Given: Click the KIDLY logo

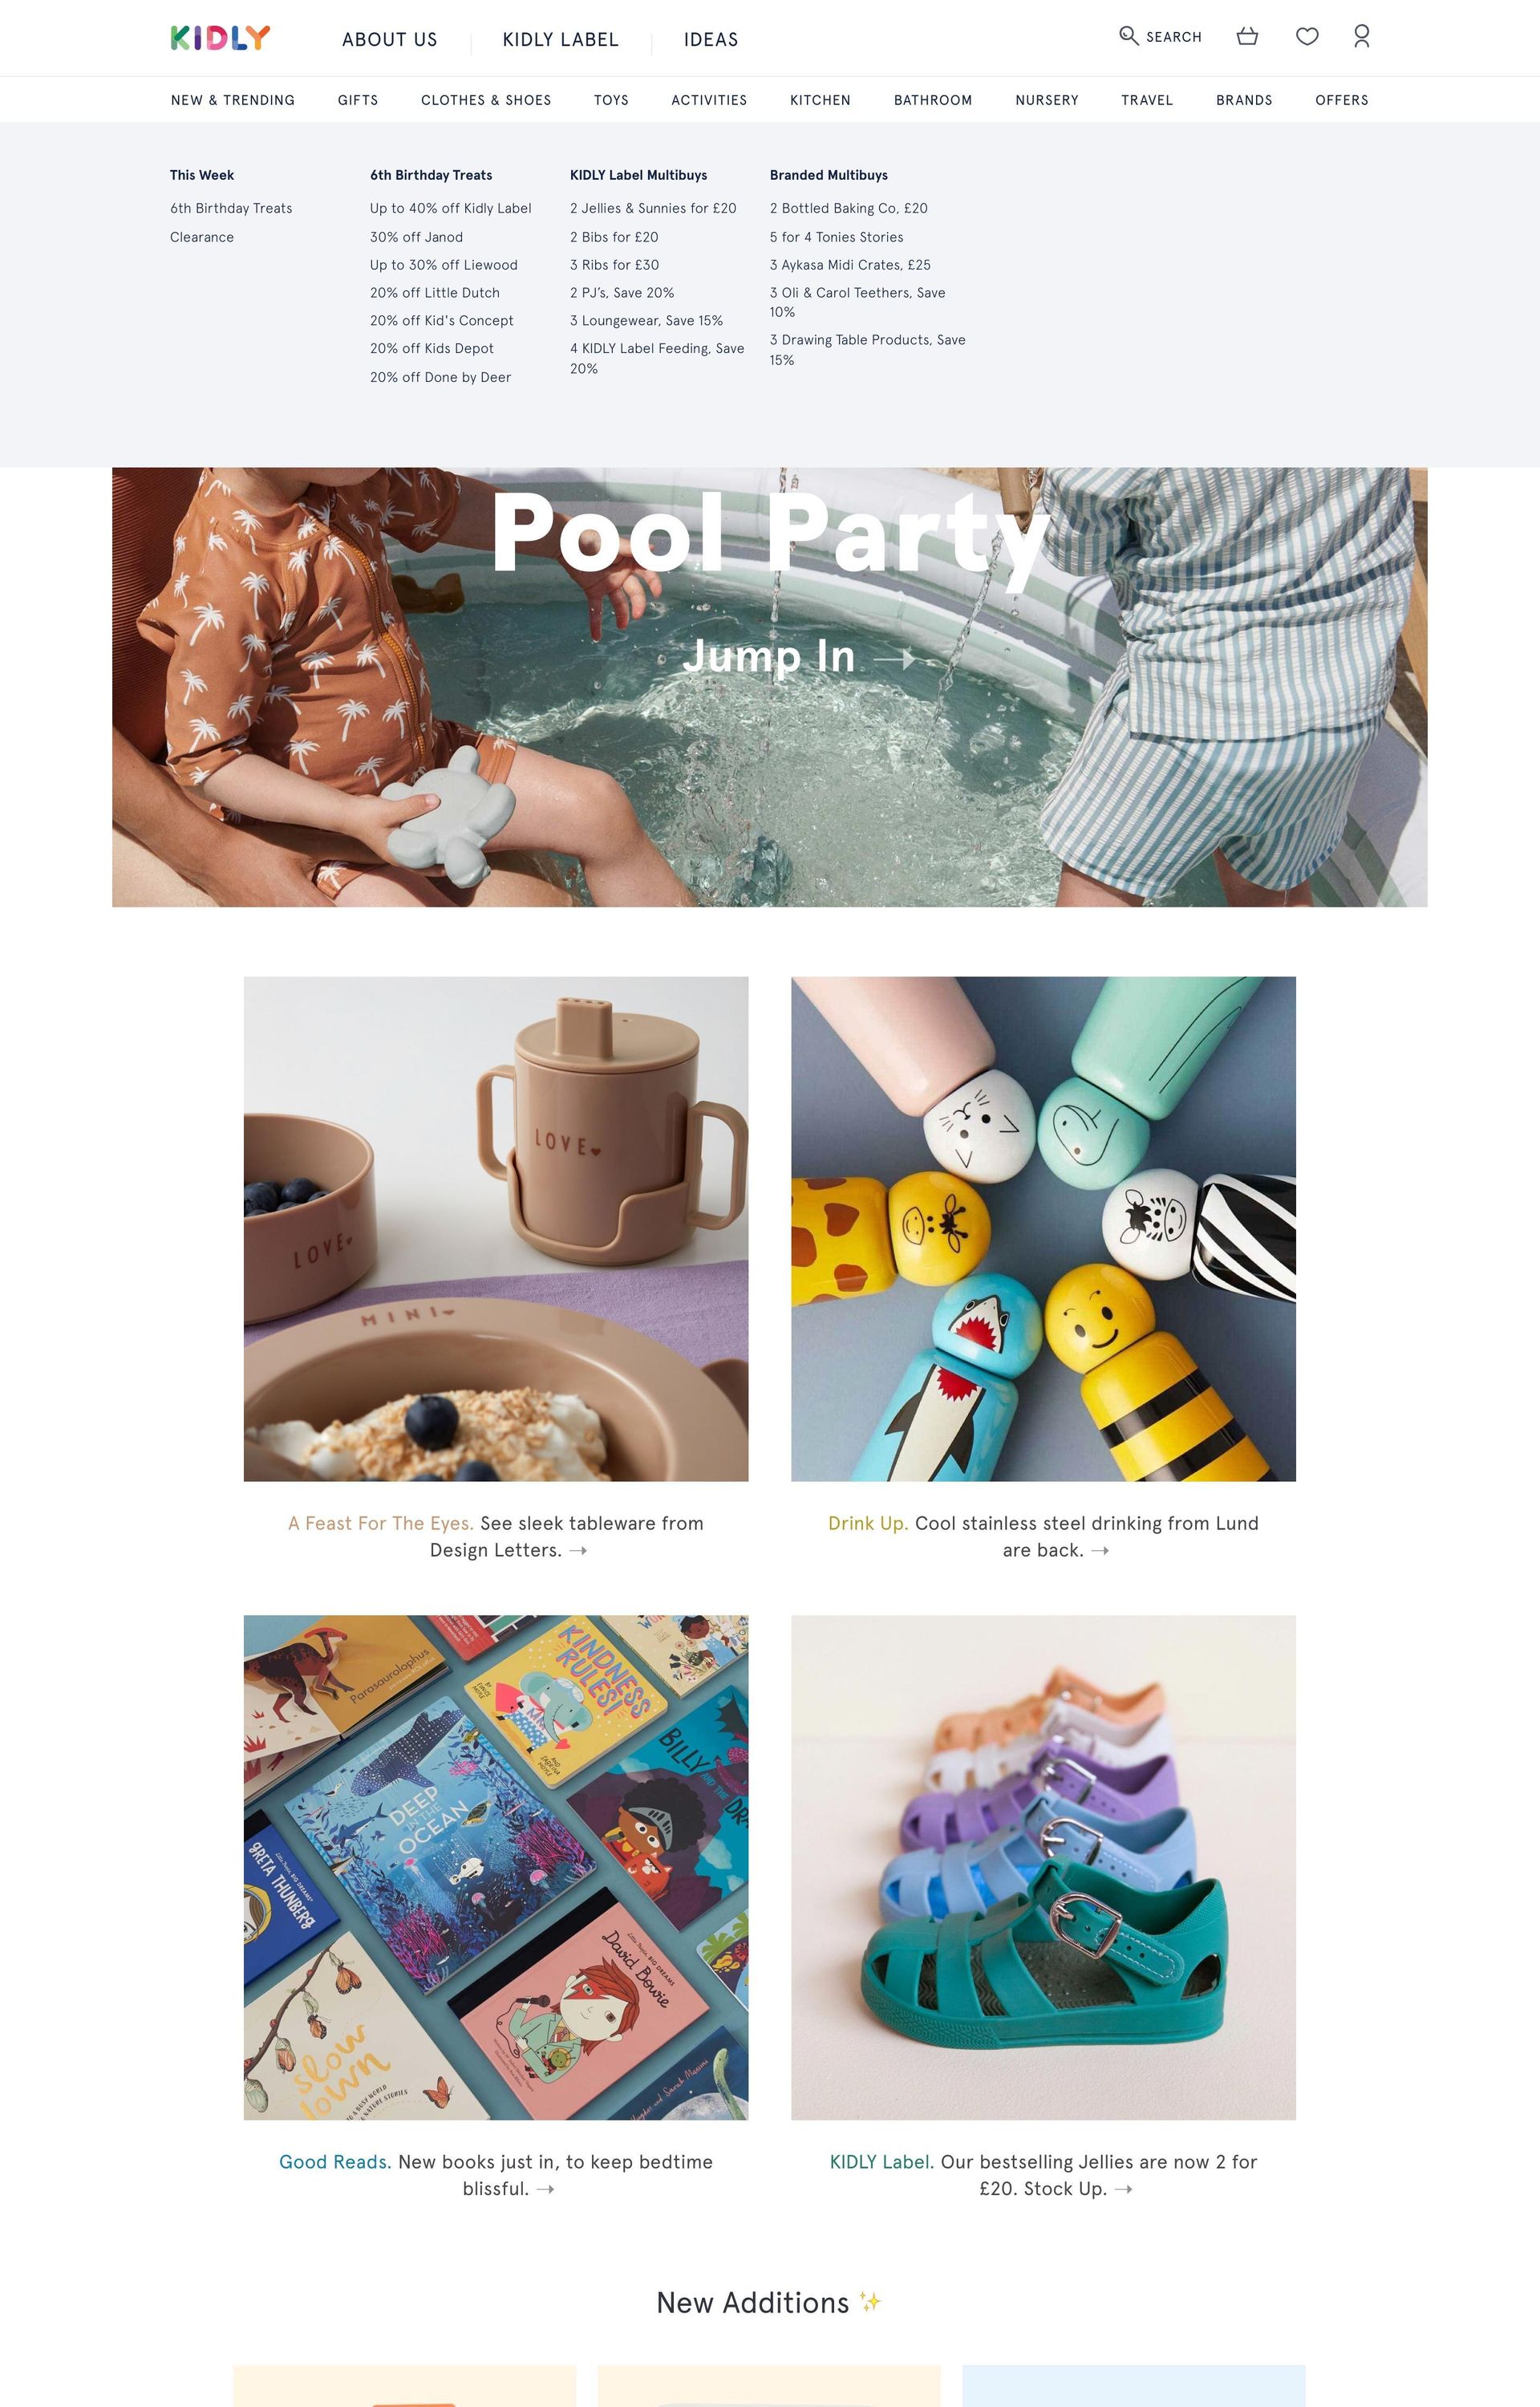Looking at the screenshot, I should point(220,38).
